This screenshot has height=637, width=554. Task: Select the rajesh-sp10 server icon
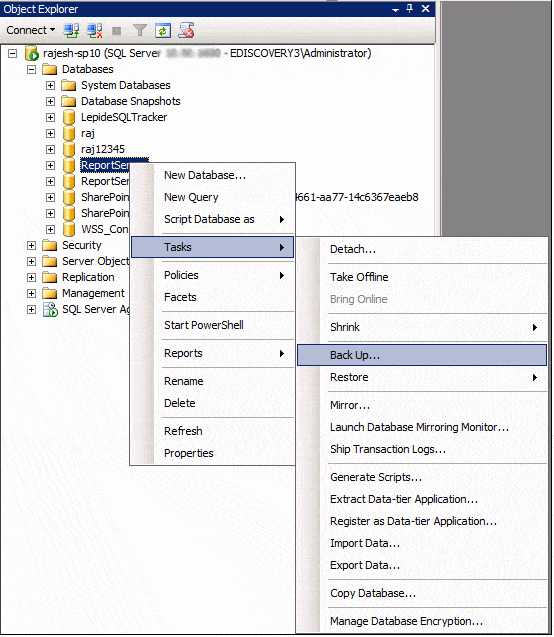point(32,53)
